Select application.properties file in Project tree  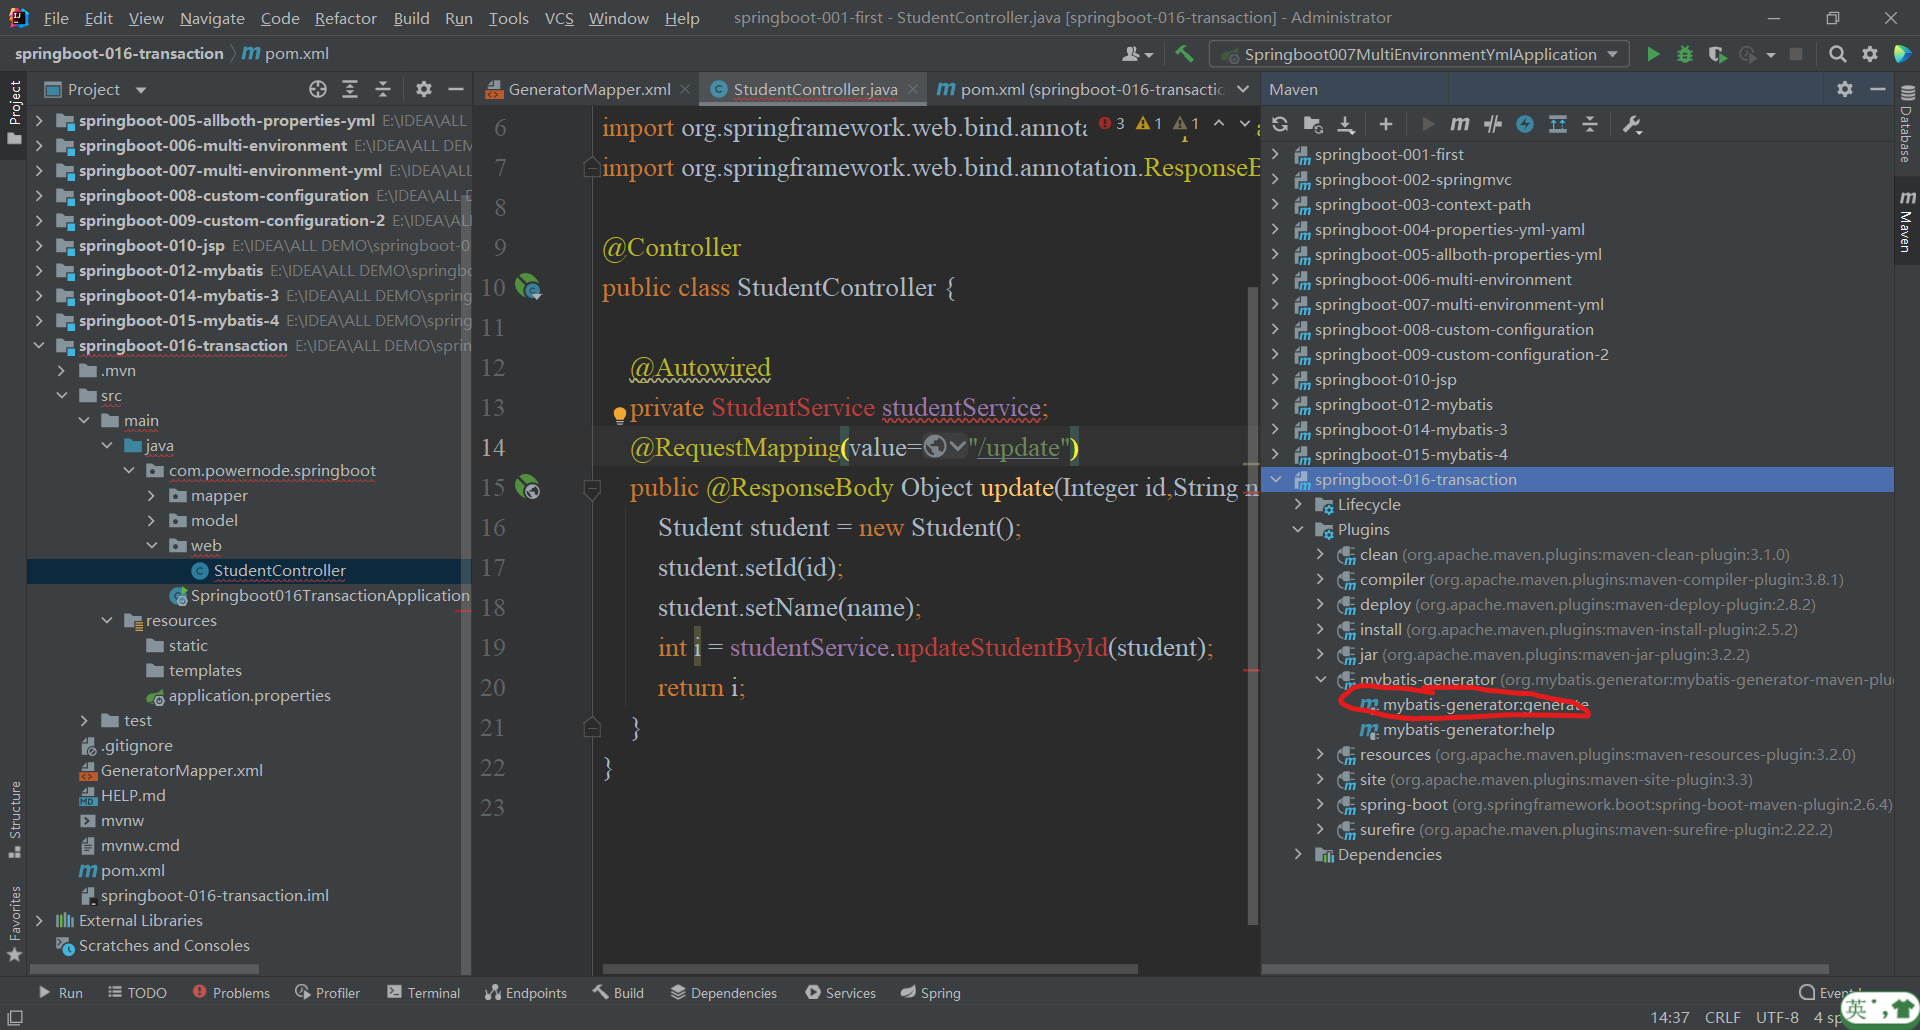(x=249, y=695)
